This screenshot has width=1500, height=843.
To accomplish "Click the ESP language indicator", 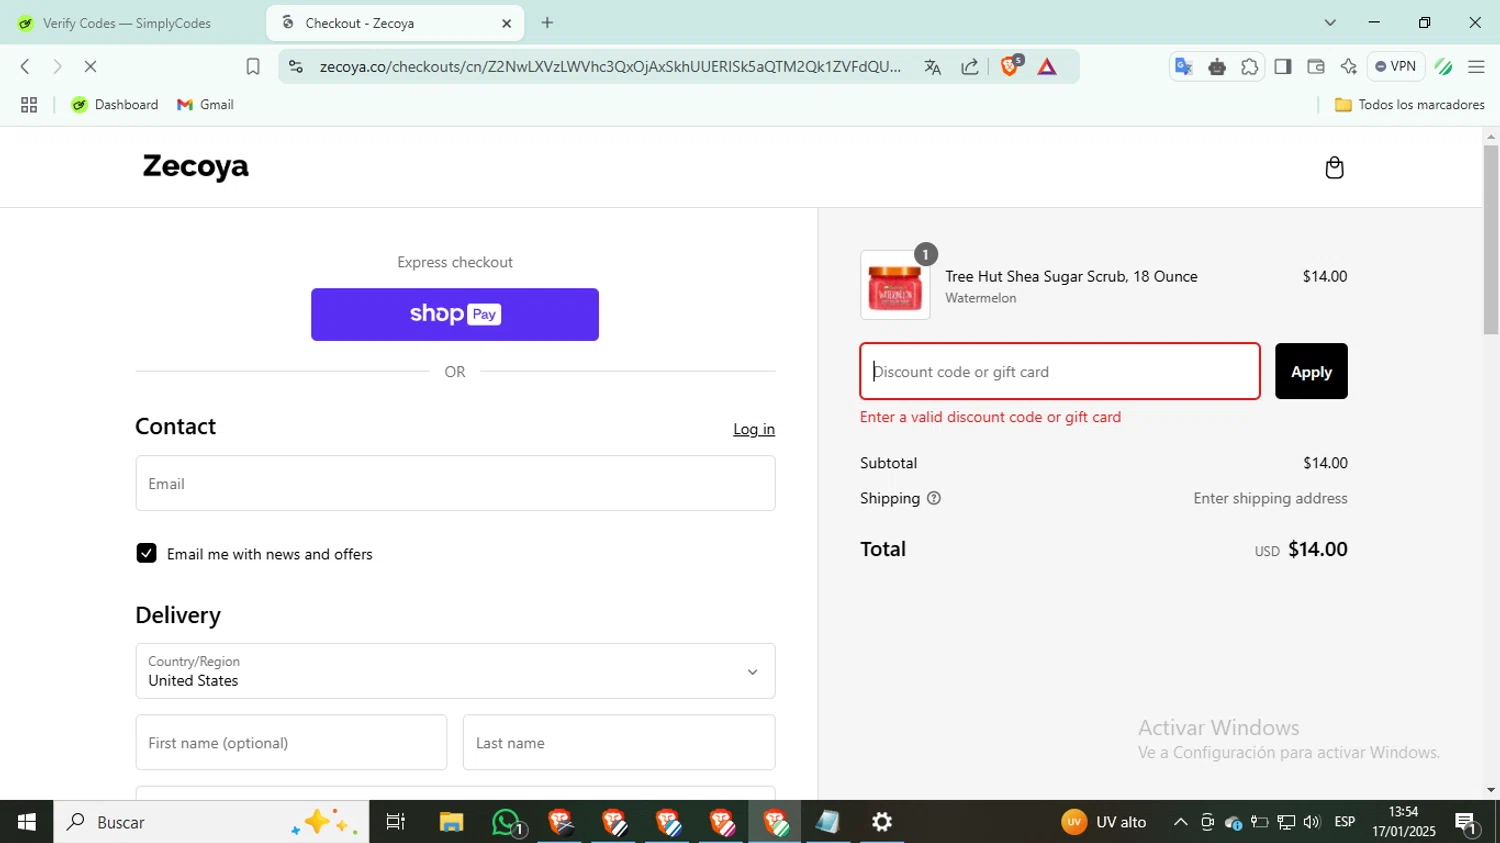I will coord(1345,822).
